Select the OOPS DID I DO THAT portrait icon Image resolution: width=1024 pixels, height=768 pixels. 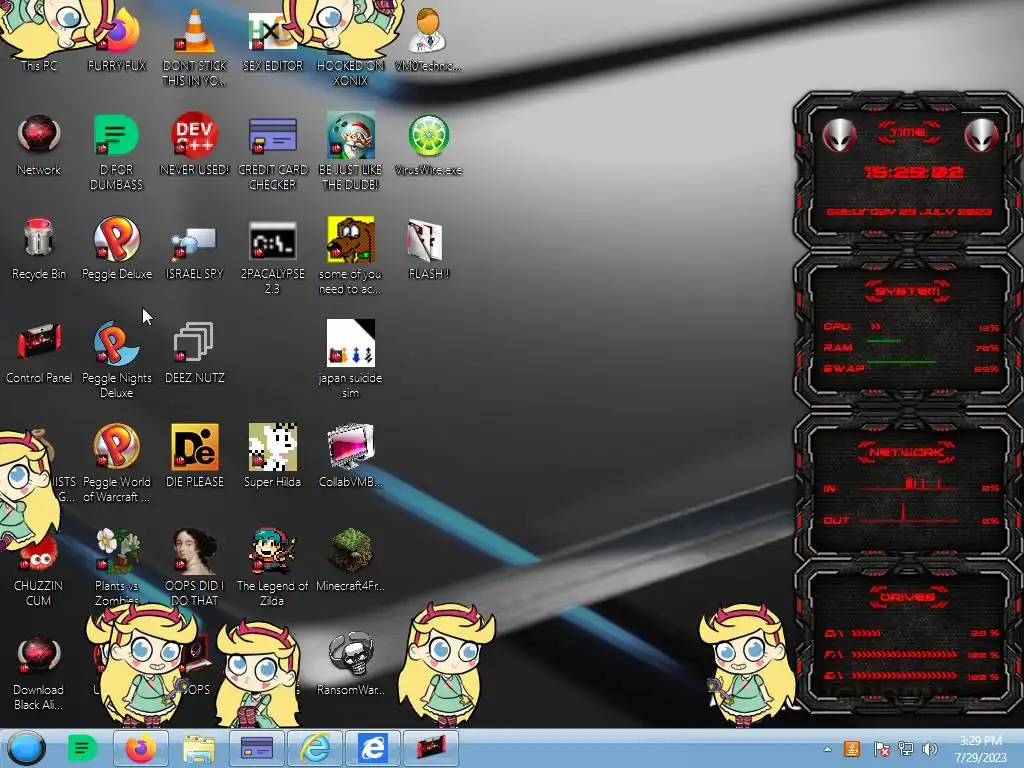194,567
